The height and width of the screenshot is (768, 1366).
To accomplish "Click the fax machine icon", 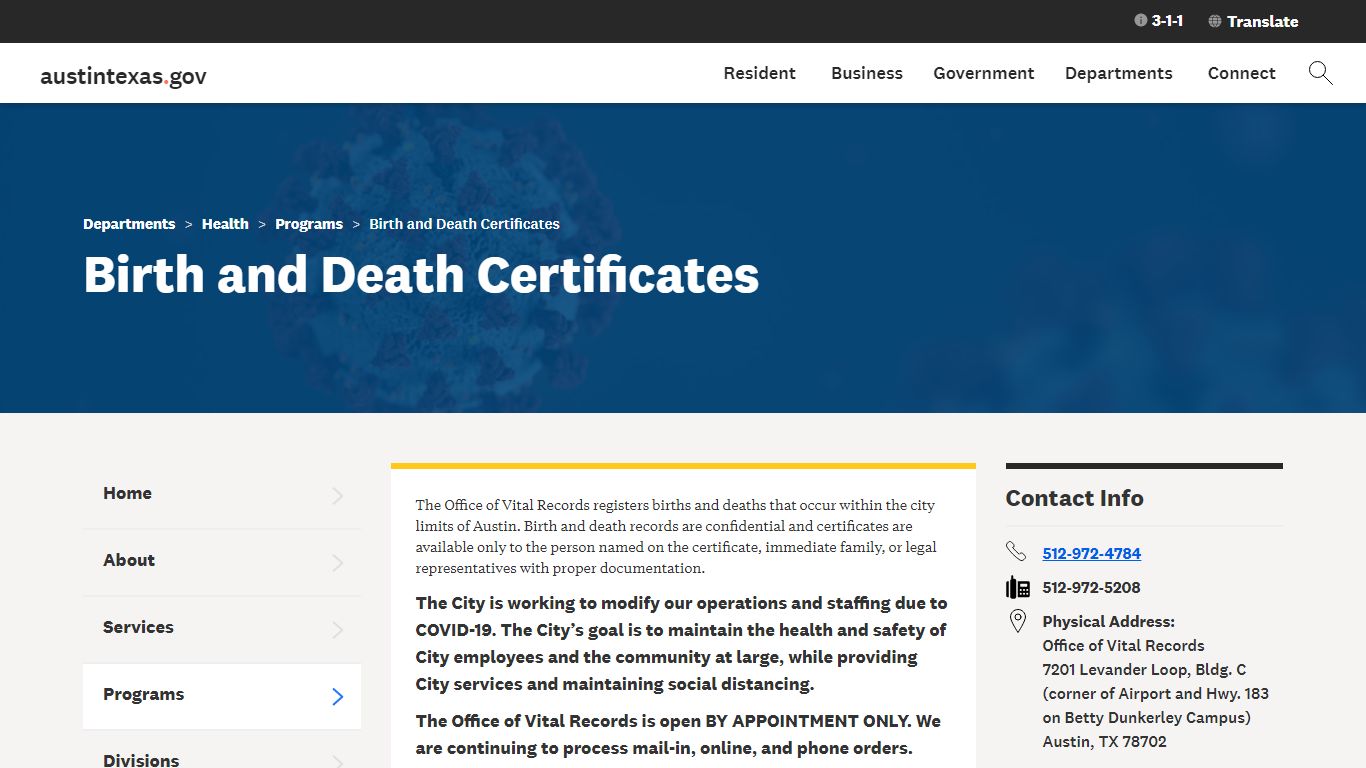I will coord(1017,587).
